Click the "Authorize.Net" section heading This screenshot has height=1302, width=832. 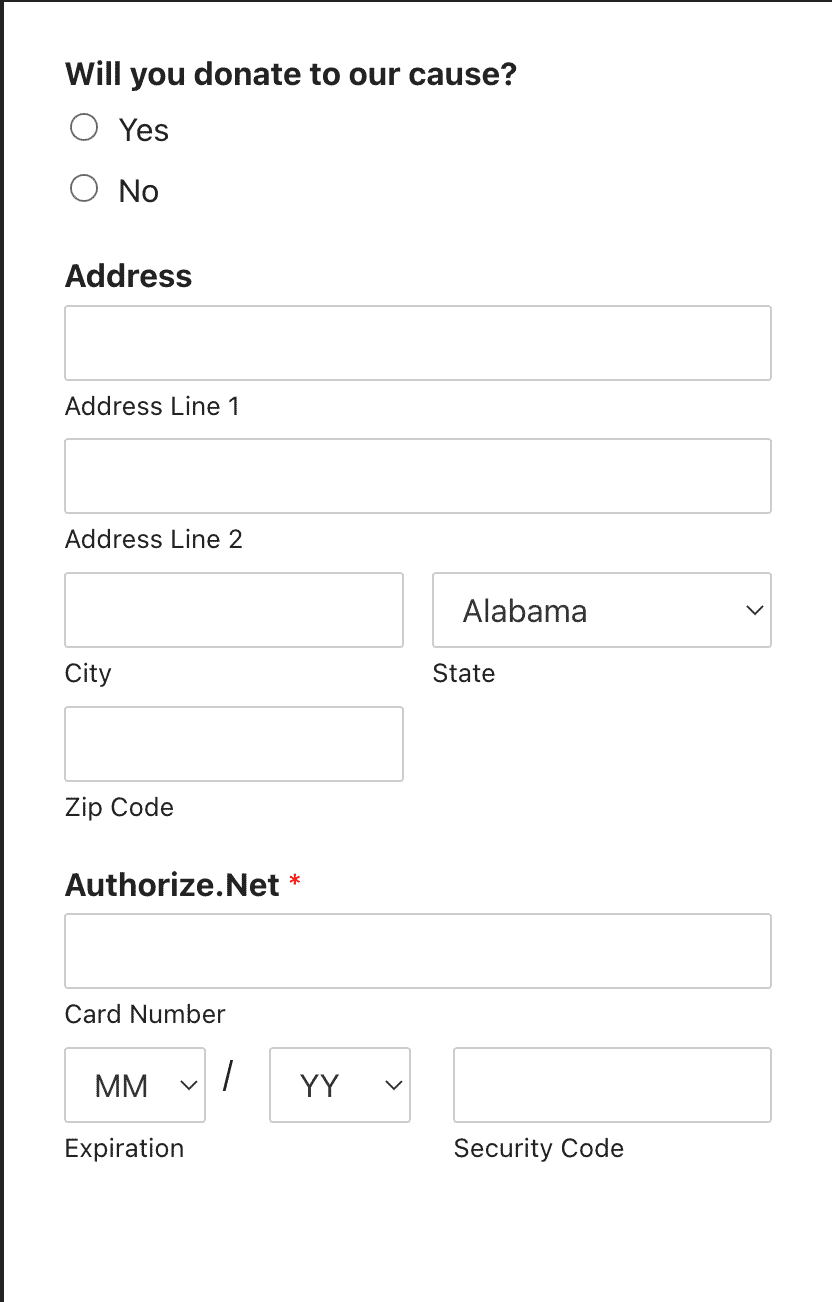coord(171,885)
